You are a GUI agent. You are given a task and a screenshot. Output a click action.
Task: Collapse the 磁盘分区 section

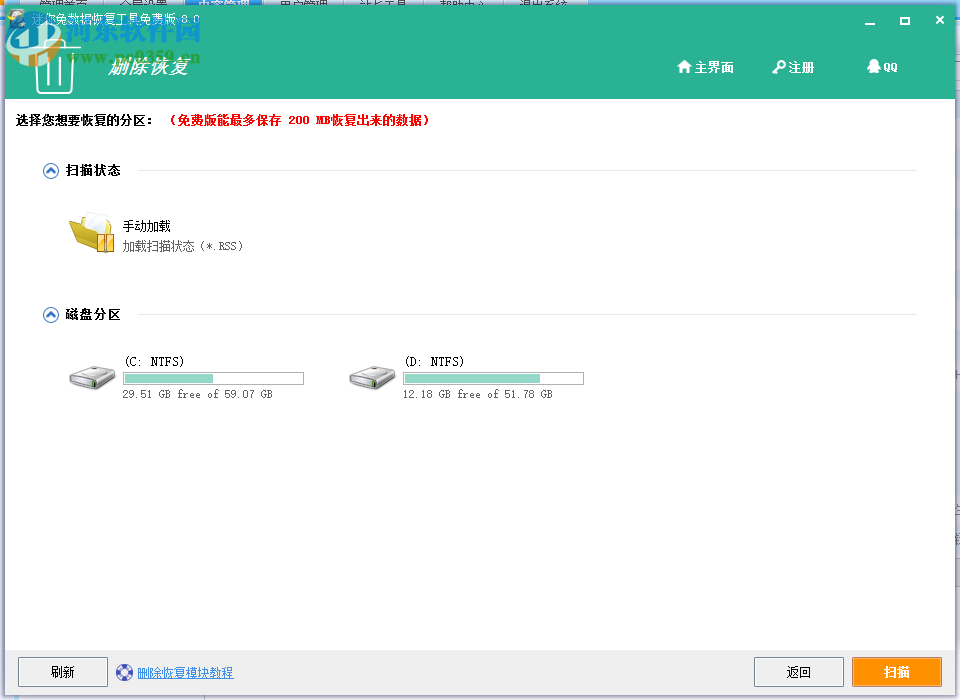pyautogui.click(x=50, y=314)
